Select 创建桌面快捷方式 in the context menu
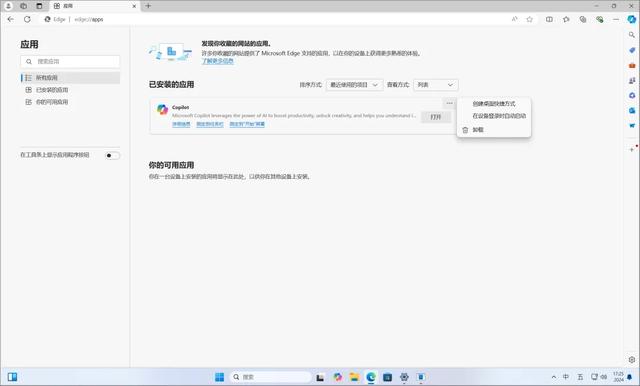This screenshot has height=386, width=640. (494, 104)
